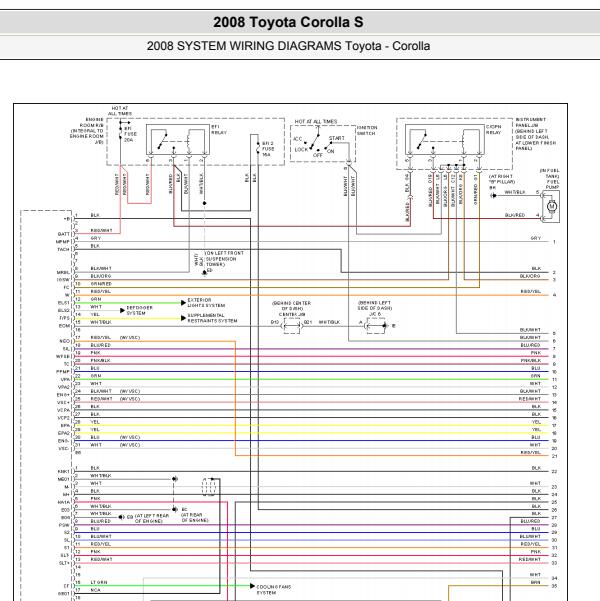
Task: Select the "FUEL PUMP" label
Action: pos(552,184)
